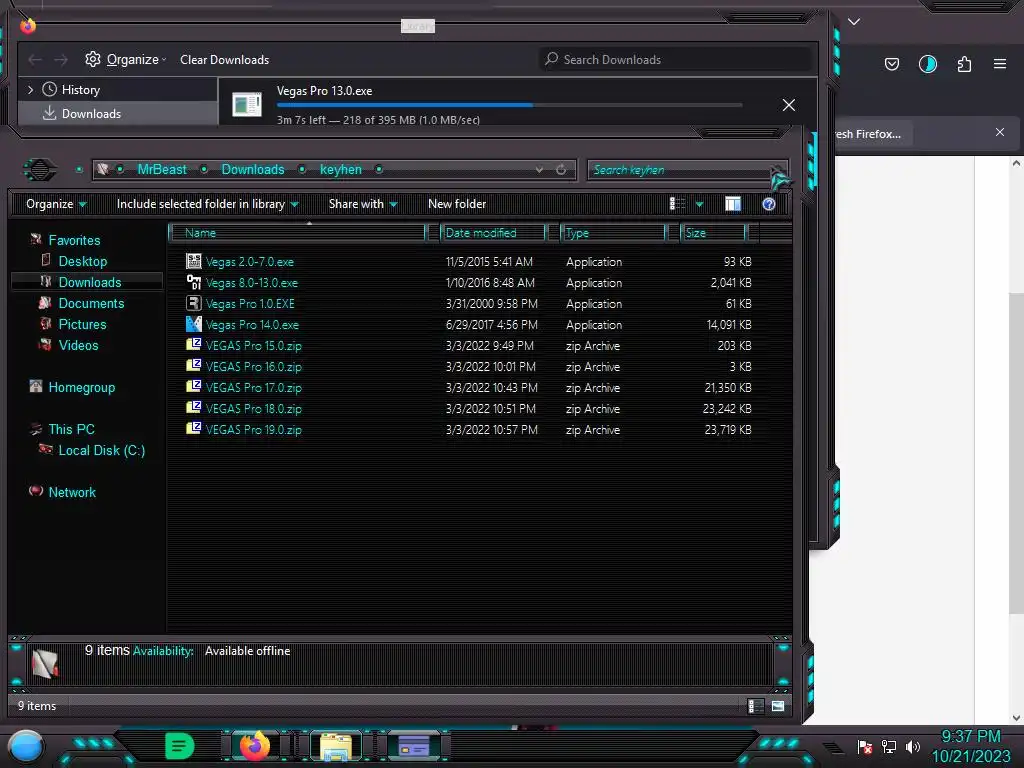Expand the History tree item
Image resolution: width=1024 pixels, height=768 pixels.
click(x=30, y=89)
